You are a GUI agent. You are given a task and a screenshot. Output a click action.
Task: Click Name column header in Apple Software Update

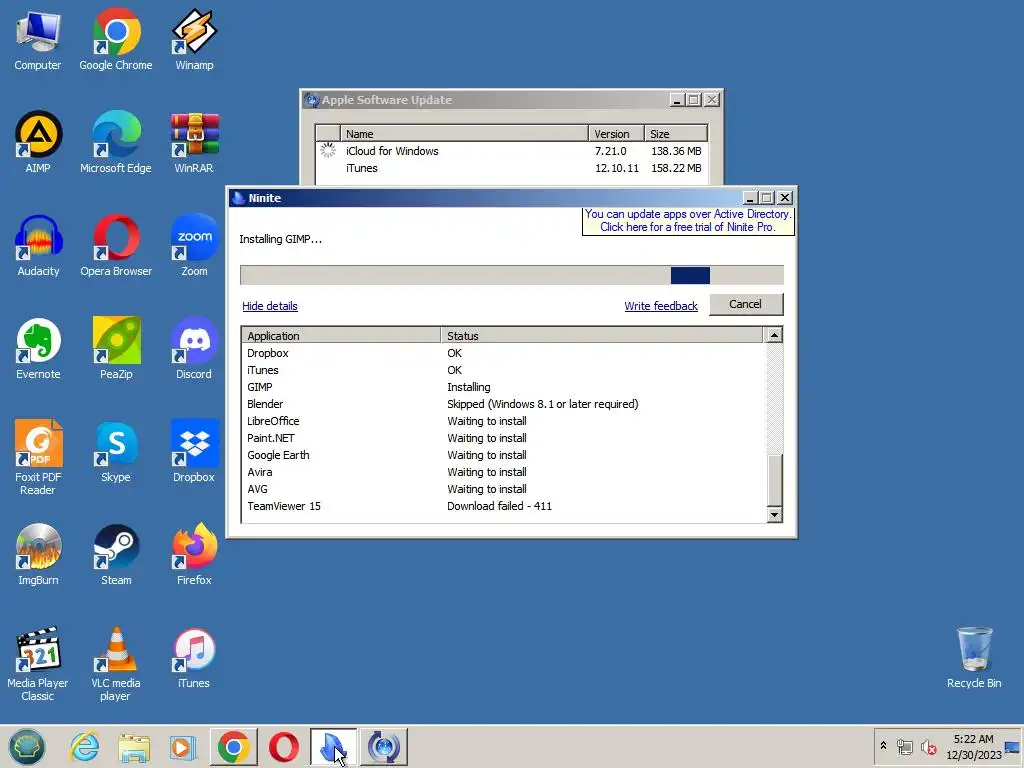[464, 133]
